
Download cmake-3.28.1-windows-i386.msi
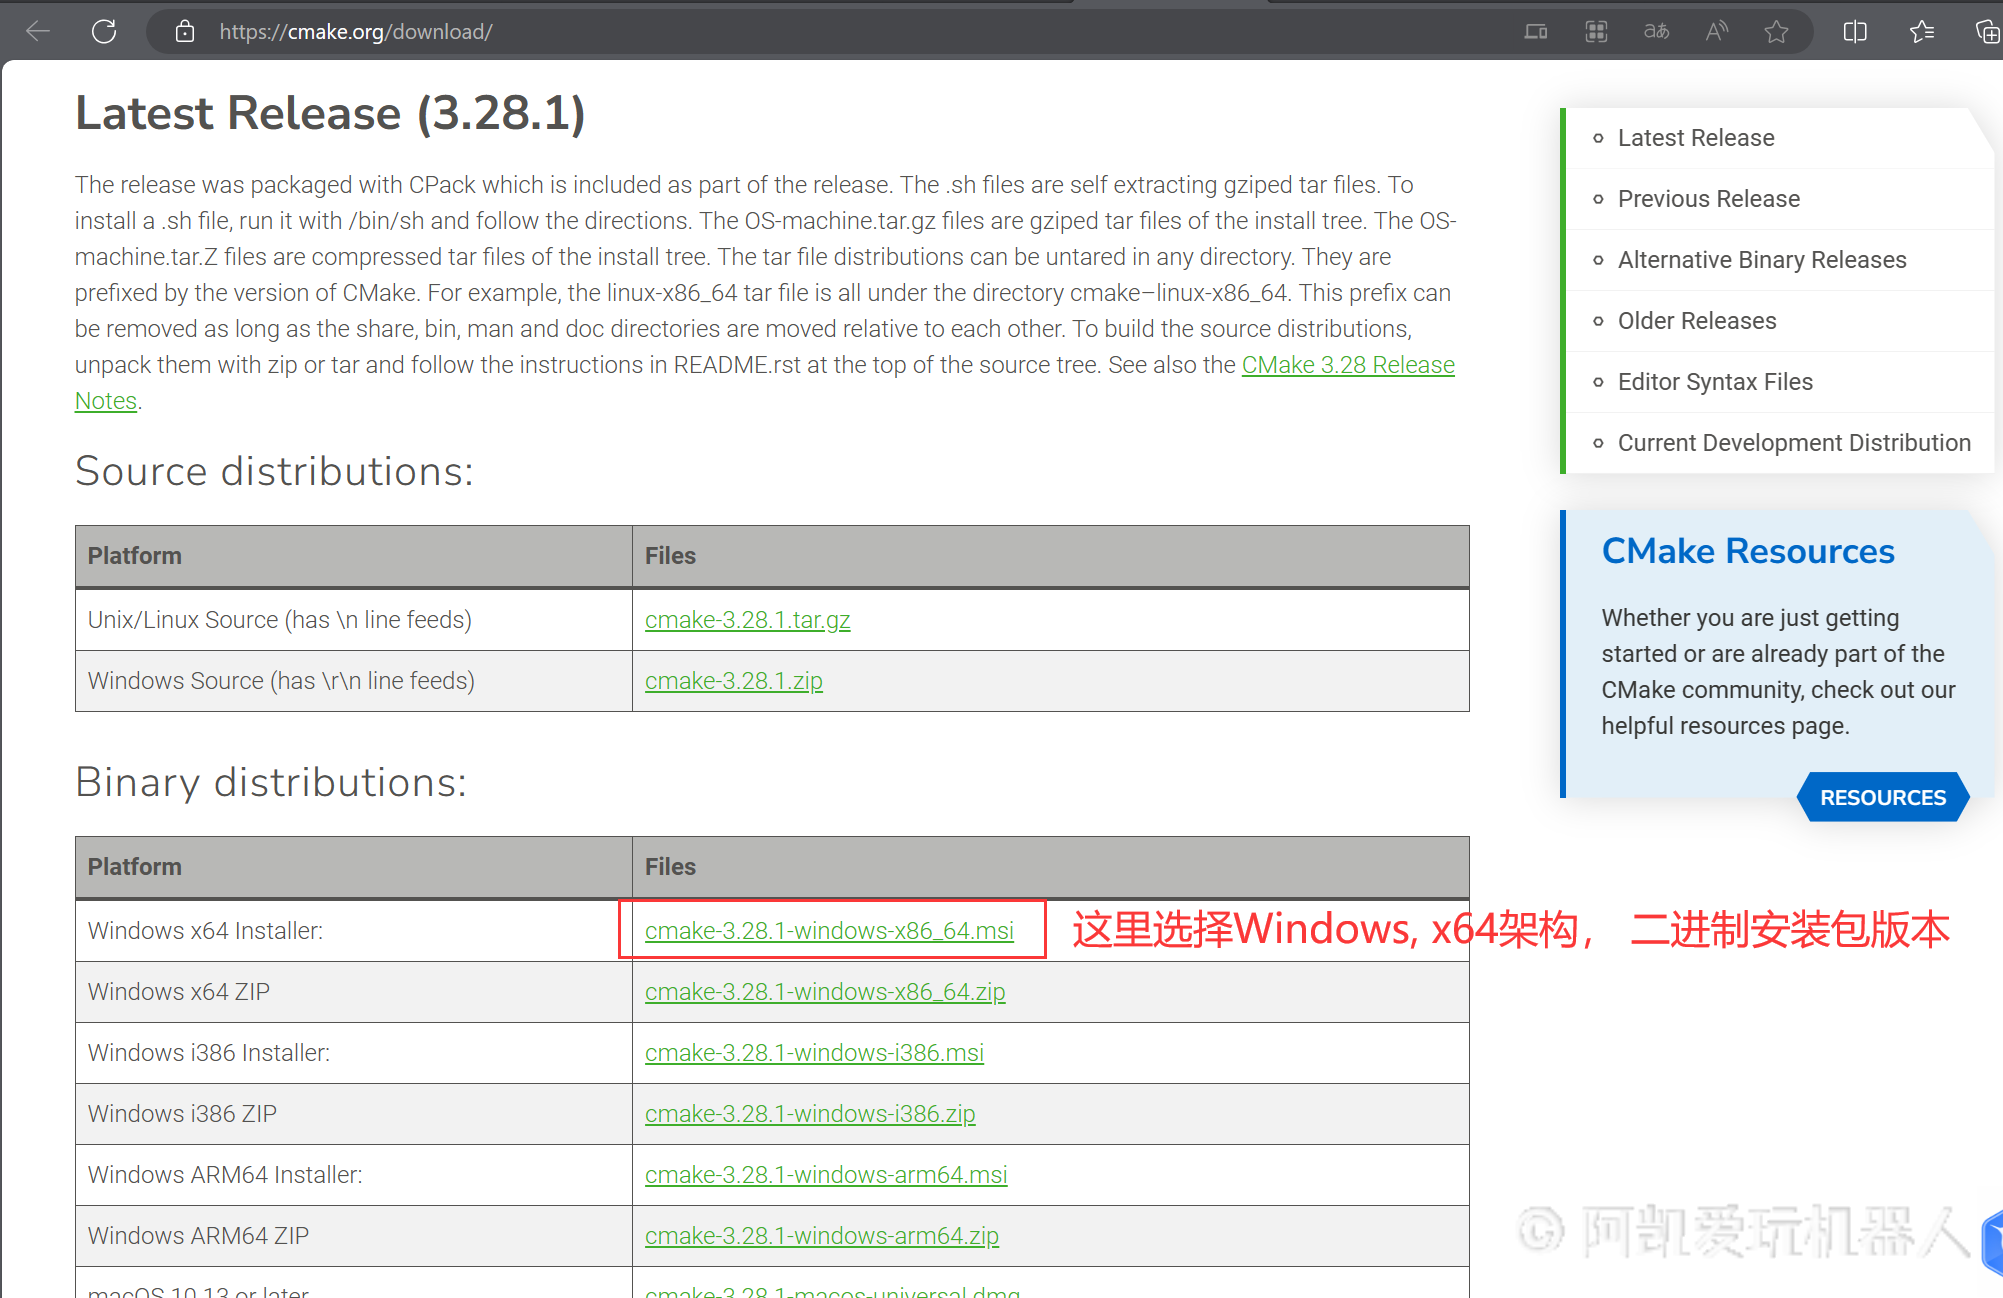coord(814,1053)
